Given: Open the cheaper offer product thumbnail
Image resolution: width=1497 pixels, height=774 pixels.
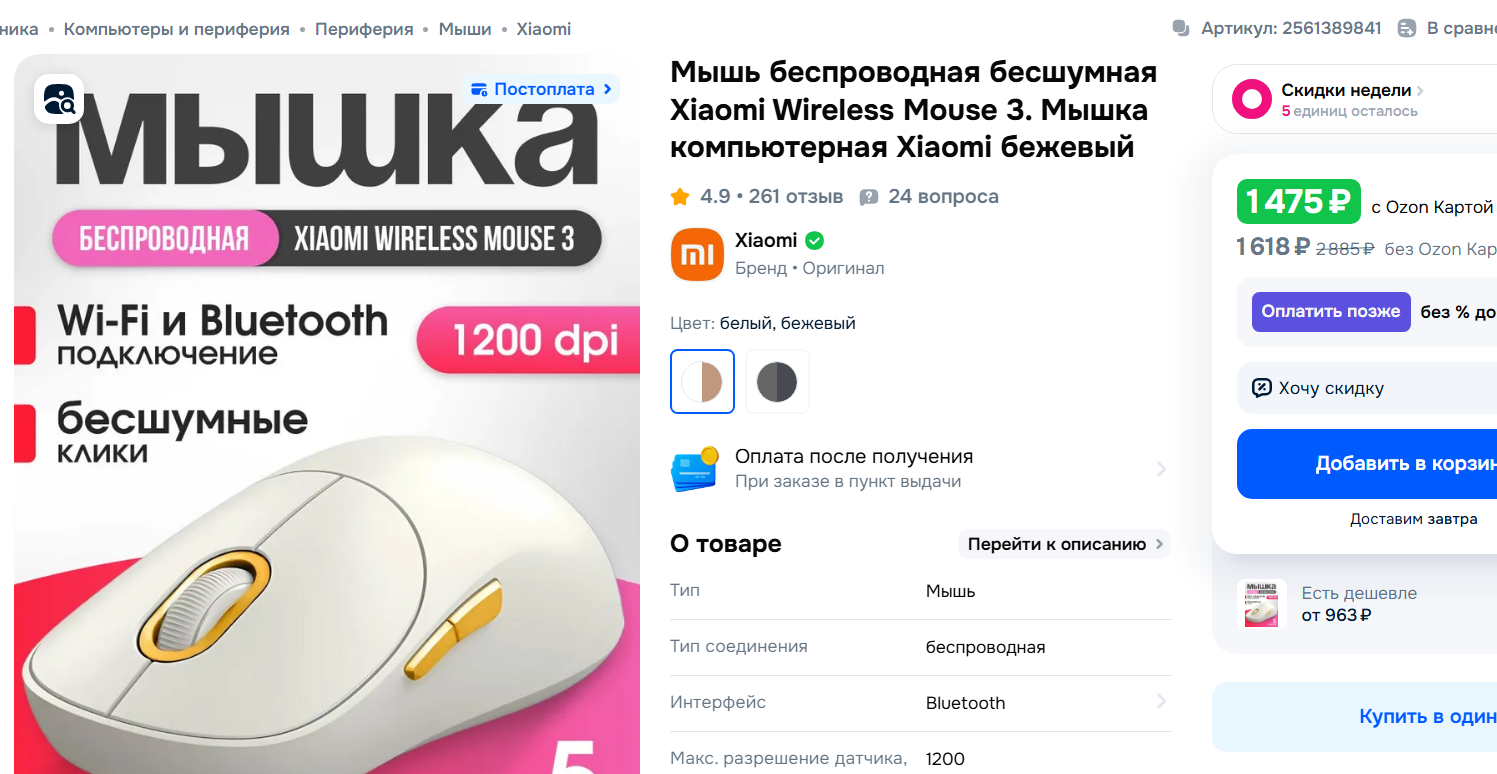Looking at the screenshot, I should [1261, 603].
